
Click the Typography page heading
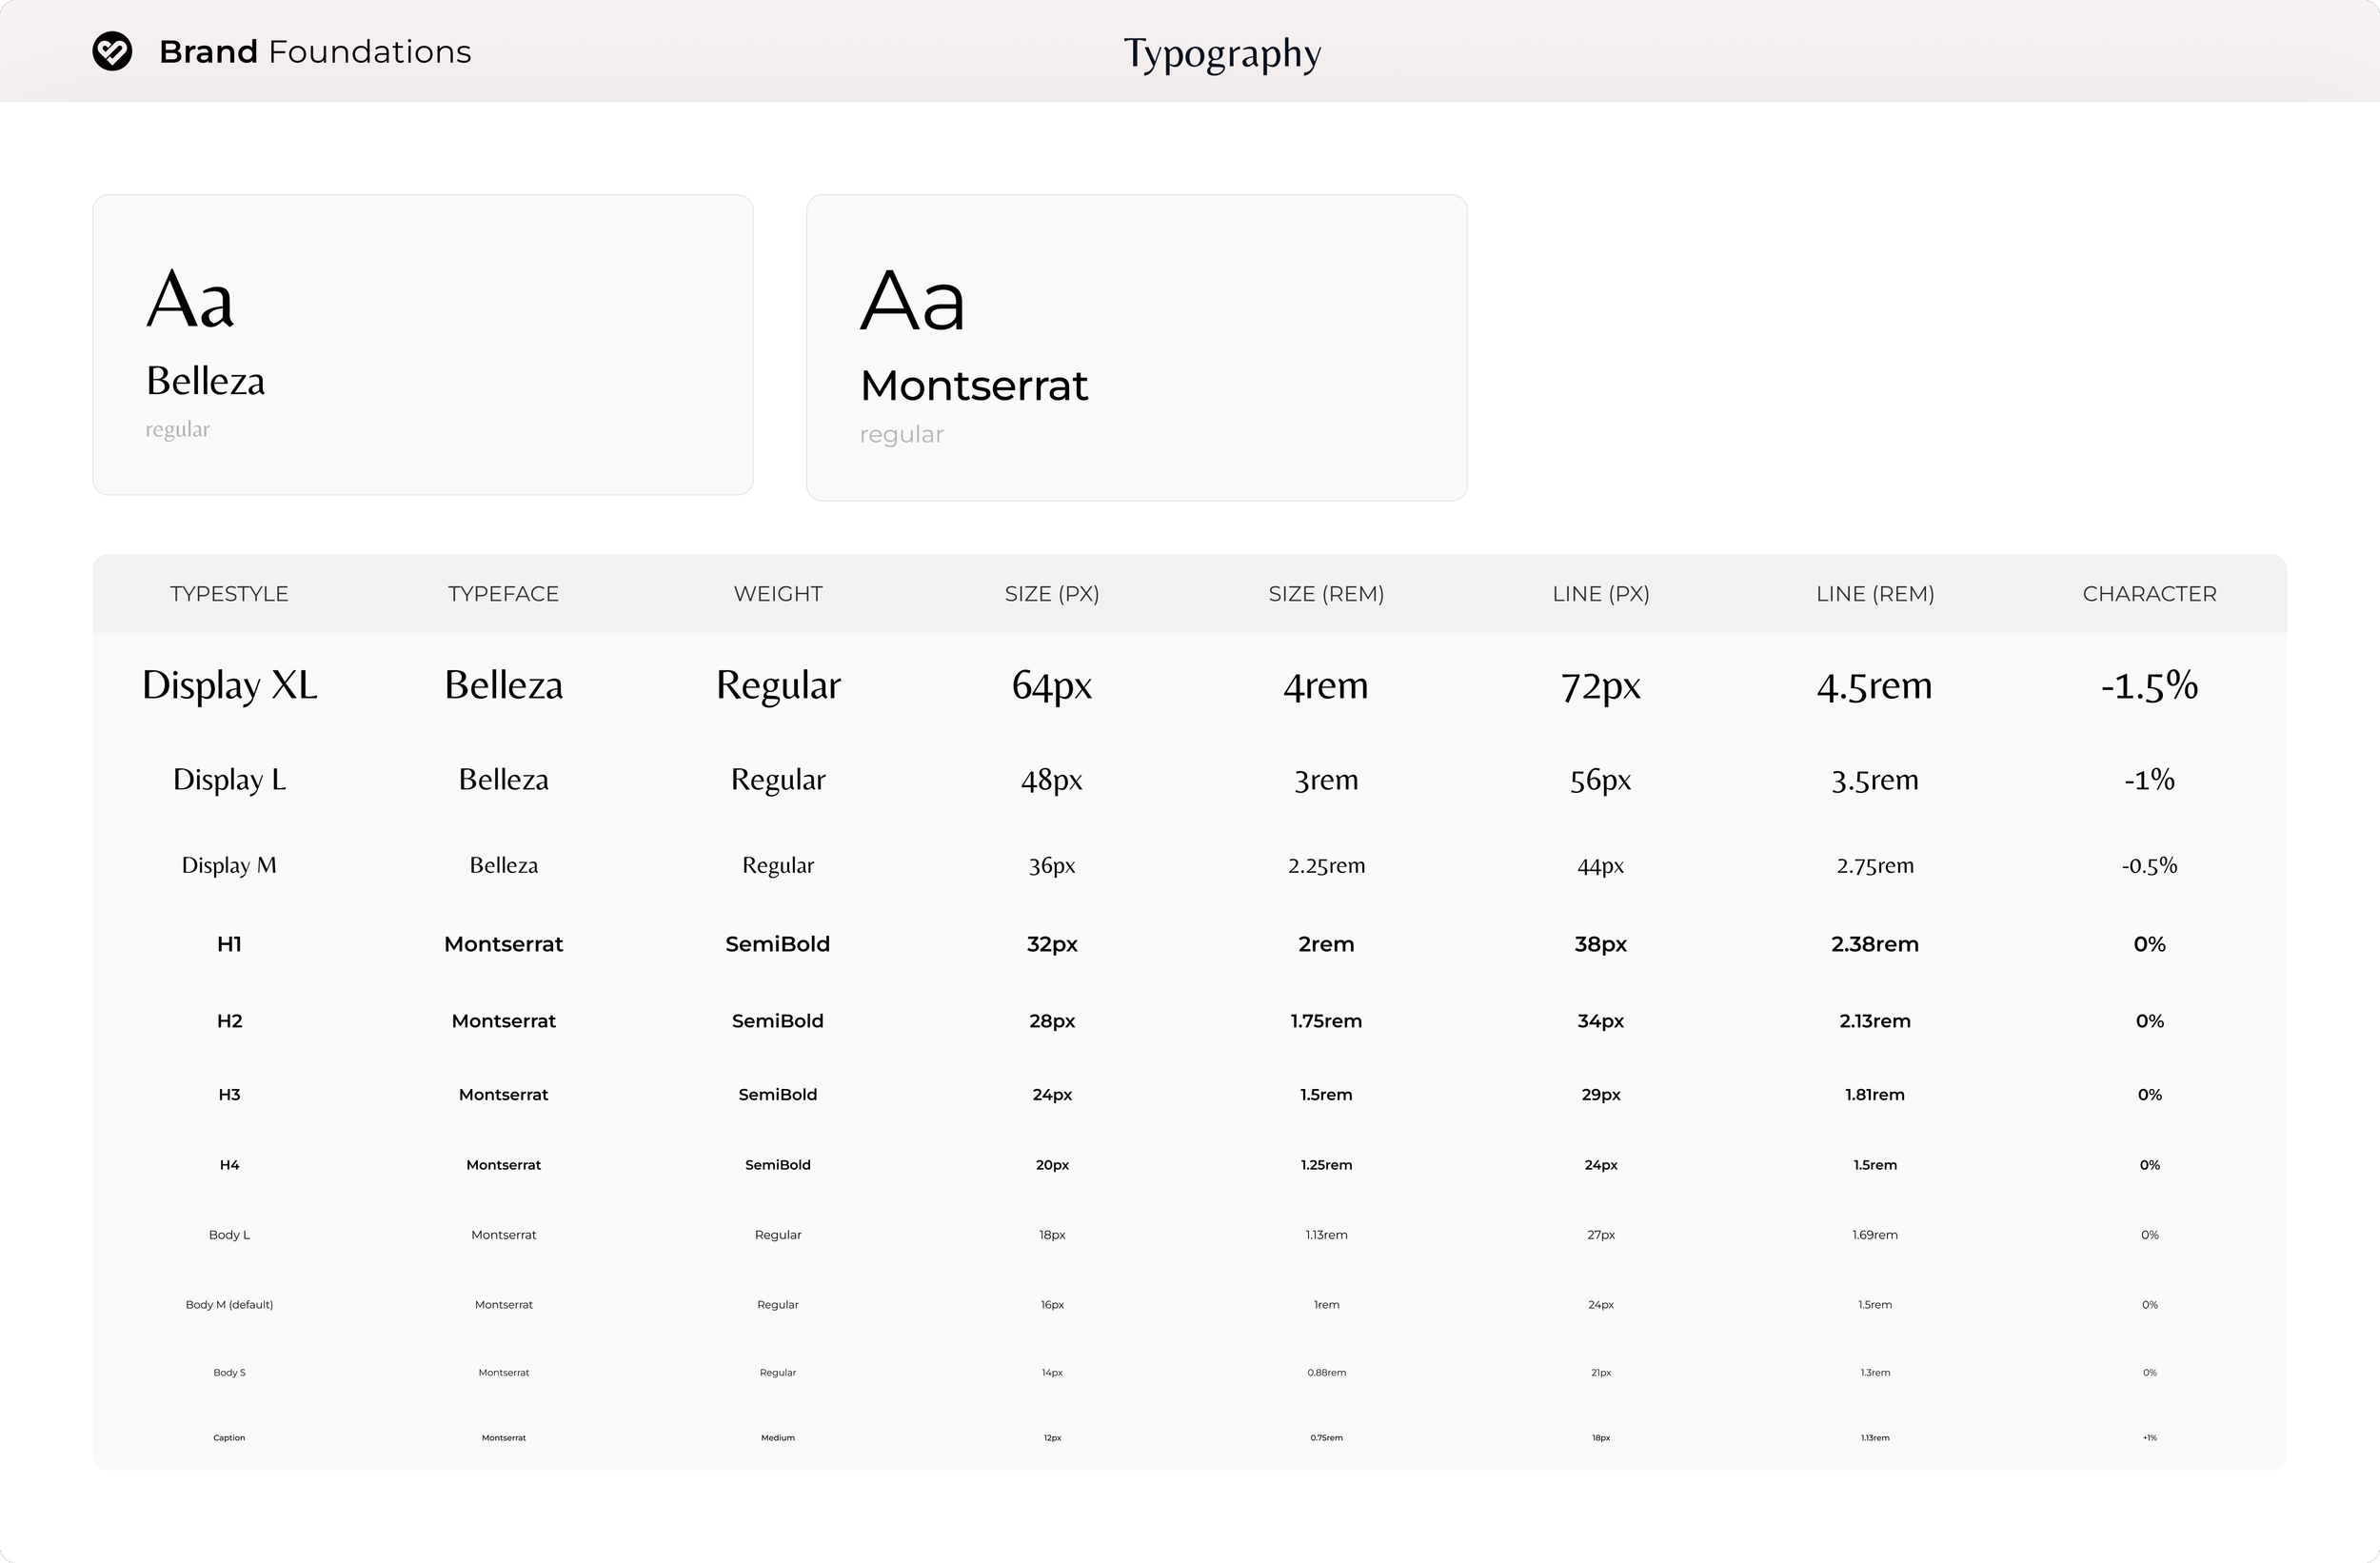pyautogui.click(x=1221, y=53)
